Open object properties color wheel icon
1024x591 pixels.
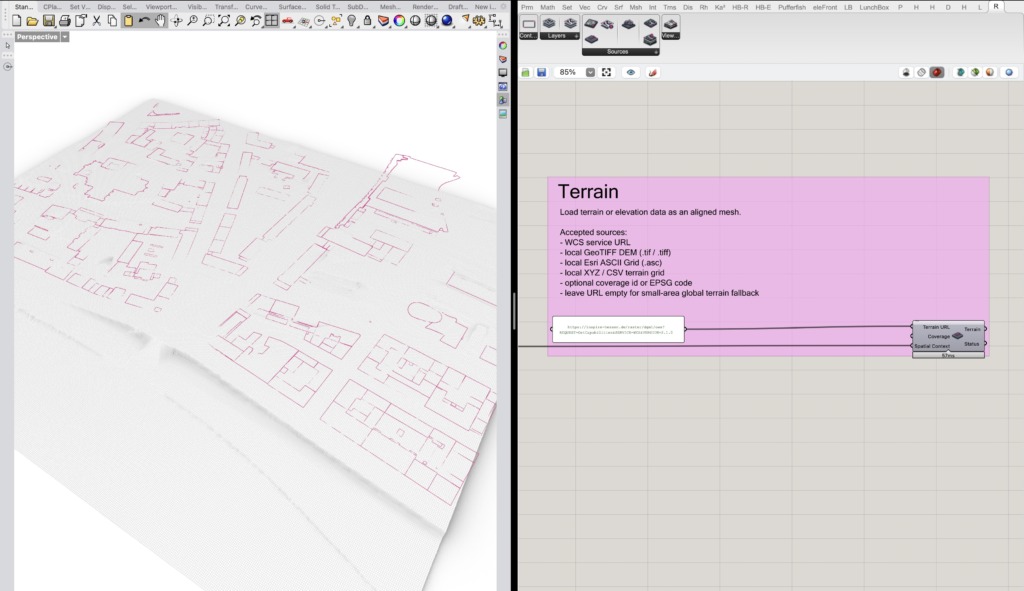pos(399,21)
